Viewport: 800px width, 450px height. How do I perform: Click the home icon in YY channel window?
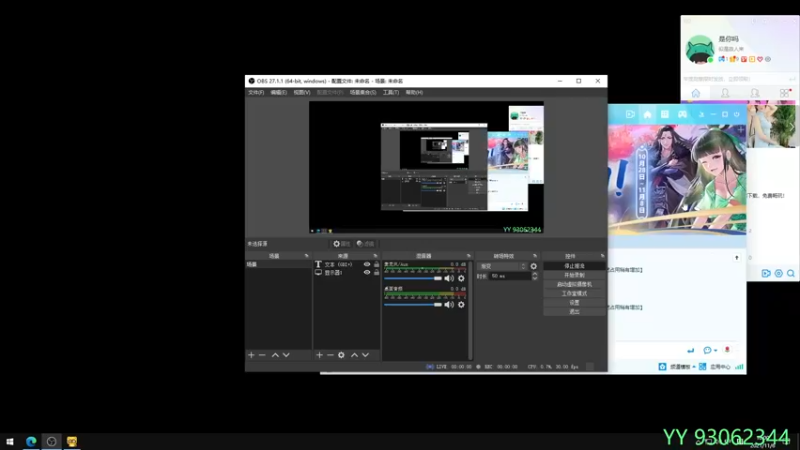[x=647, y=114]
